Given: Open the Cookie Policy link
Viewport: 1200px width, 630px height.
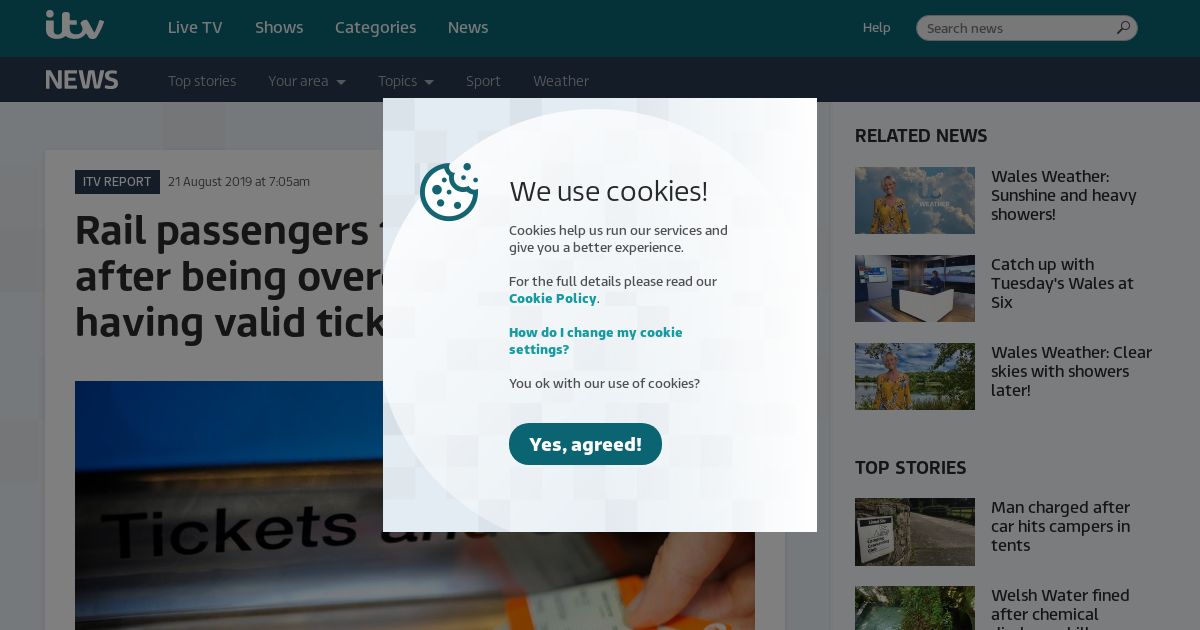Looking at the screenshot, I should pos(553,298).
